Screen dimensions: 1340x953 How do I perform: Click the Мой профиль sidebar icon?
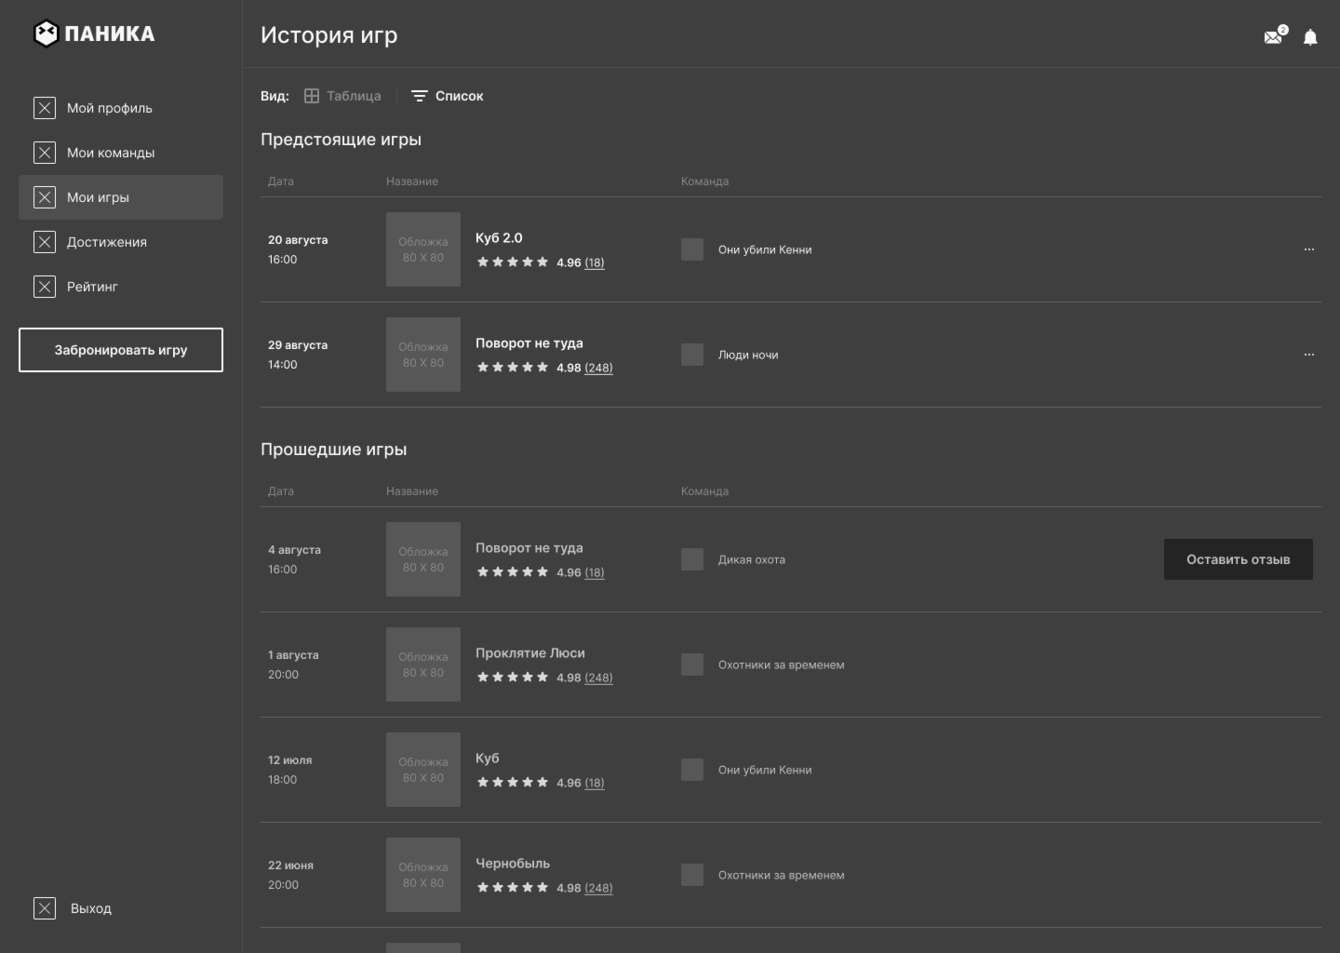tap(45, 108)
